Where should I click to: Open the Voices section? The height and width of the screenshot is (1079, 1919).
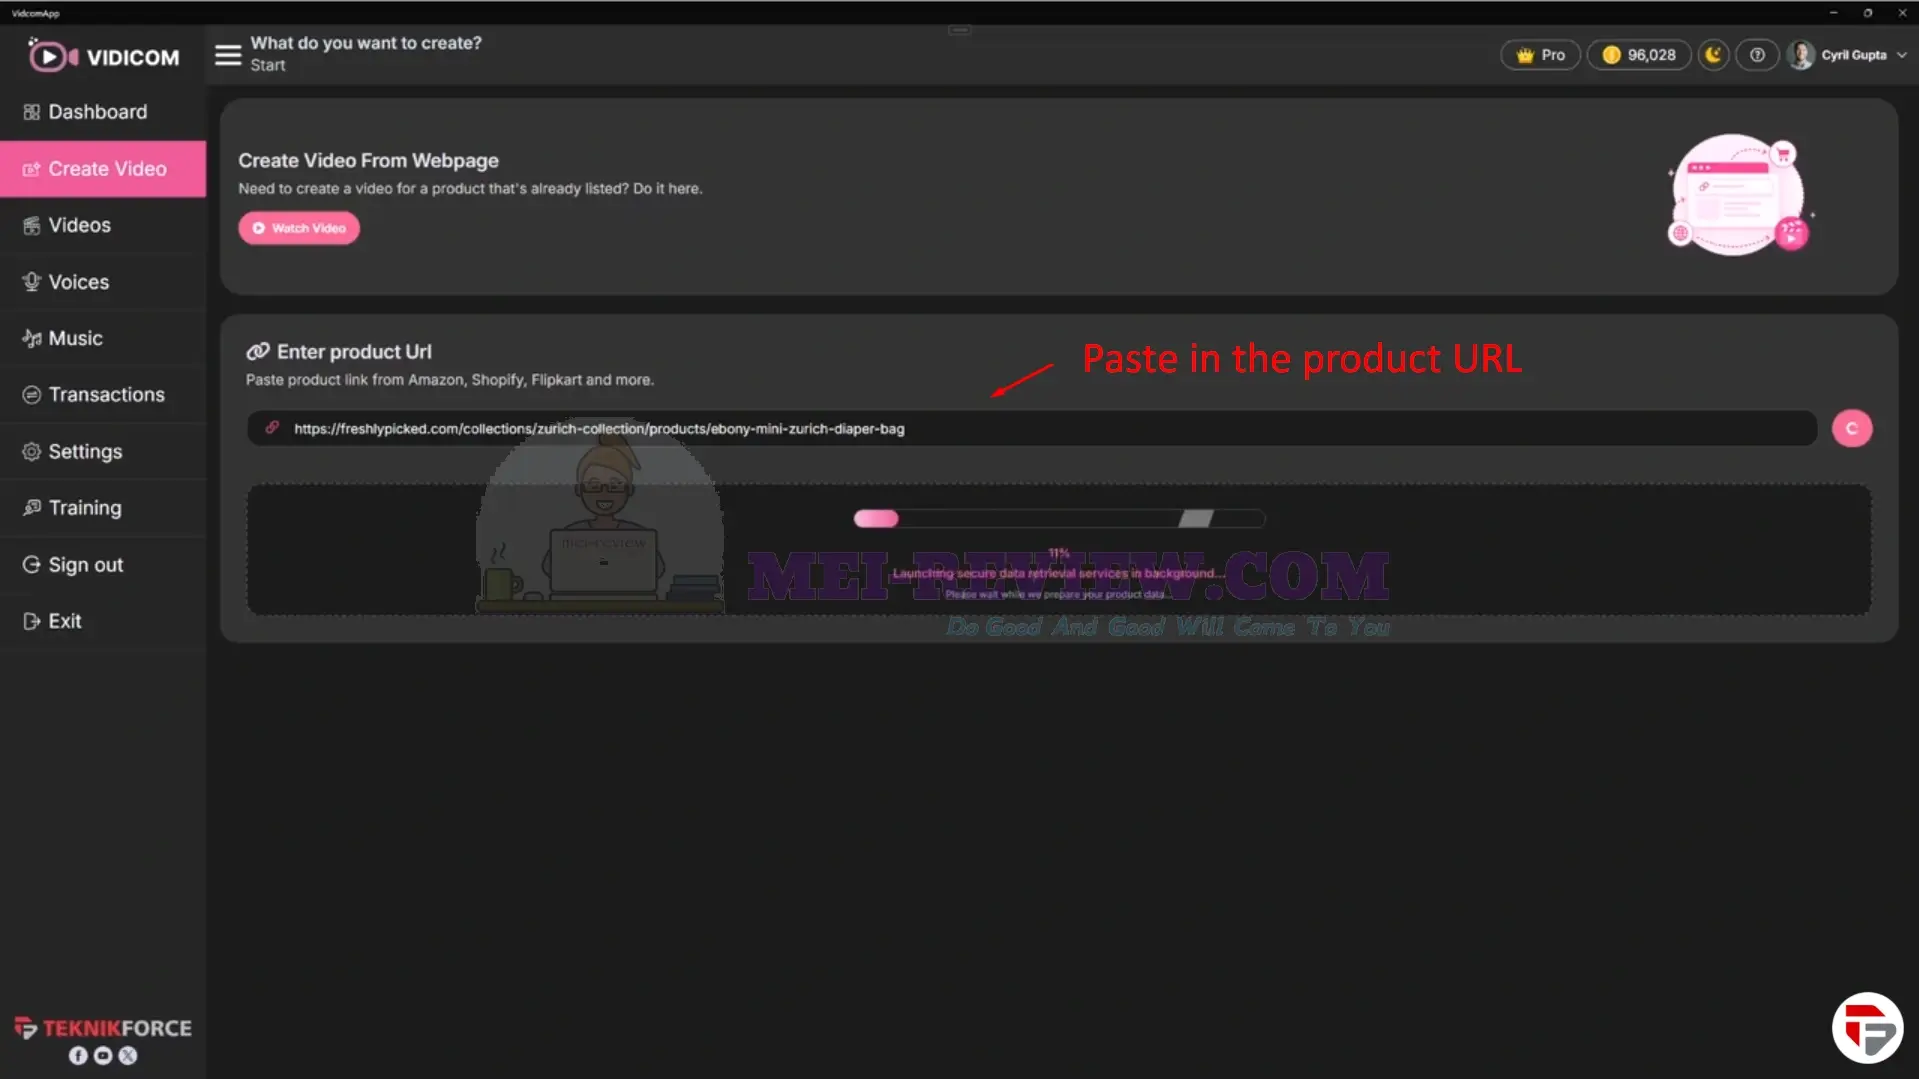click(103, 282)
